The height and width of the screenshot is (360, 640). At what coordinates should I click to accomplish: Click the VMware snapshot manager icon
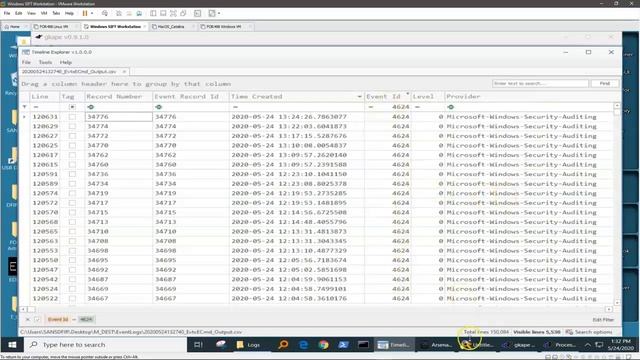(139, 13)
